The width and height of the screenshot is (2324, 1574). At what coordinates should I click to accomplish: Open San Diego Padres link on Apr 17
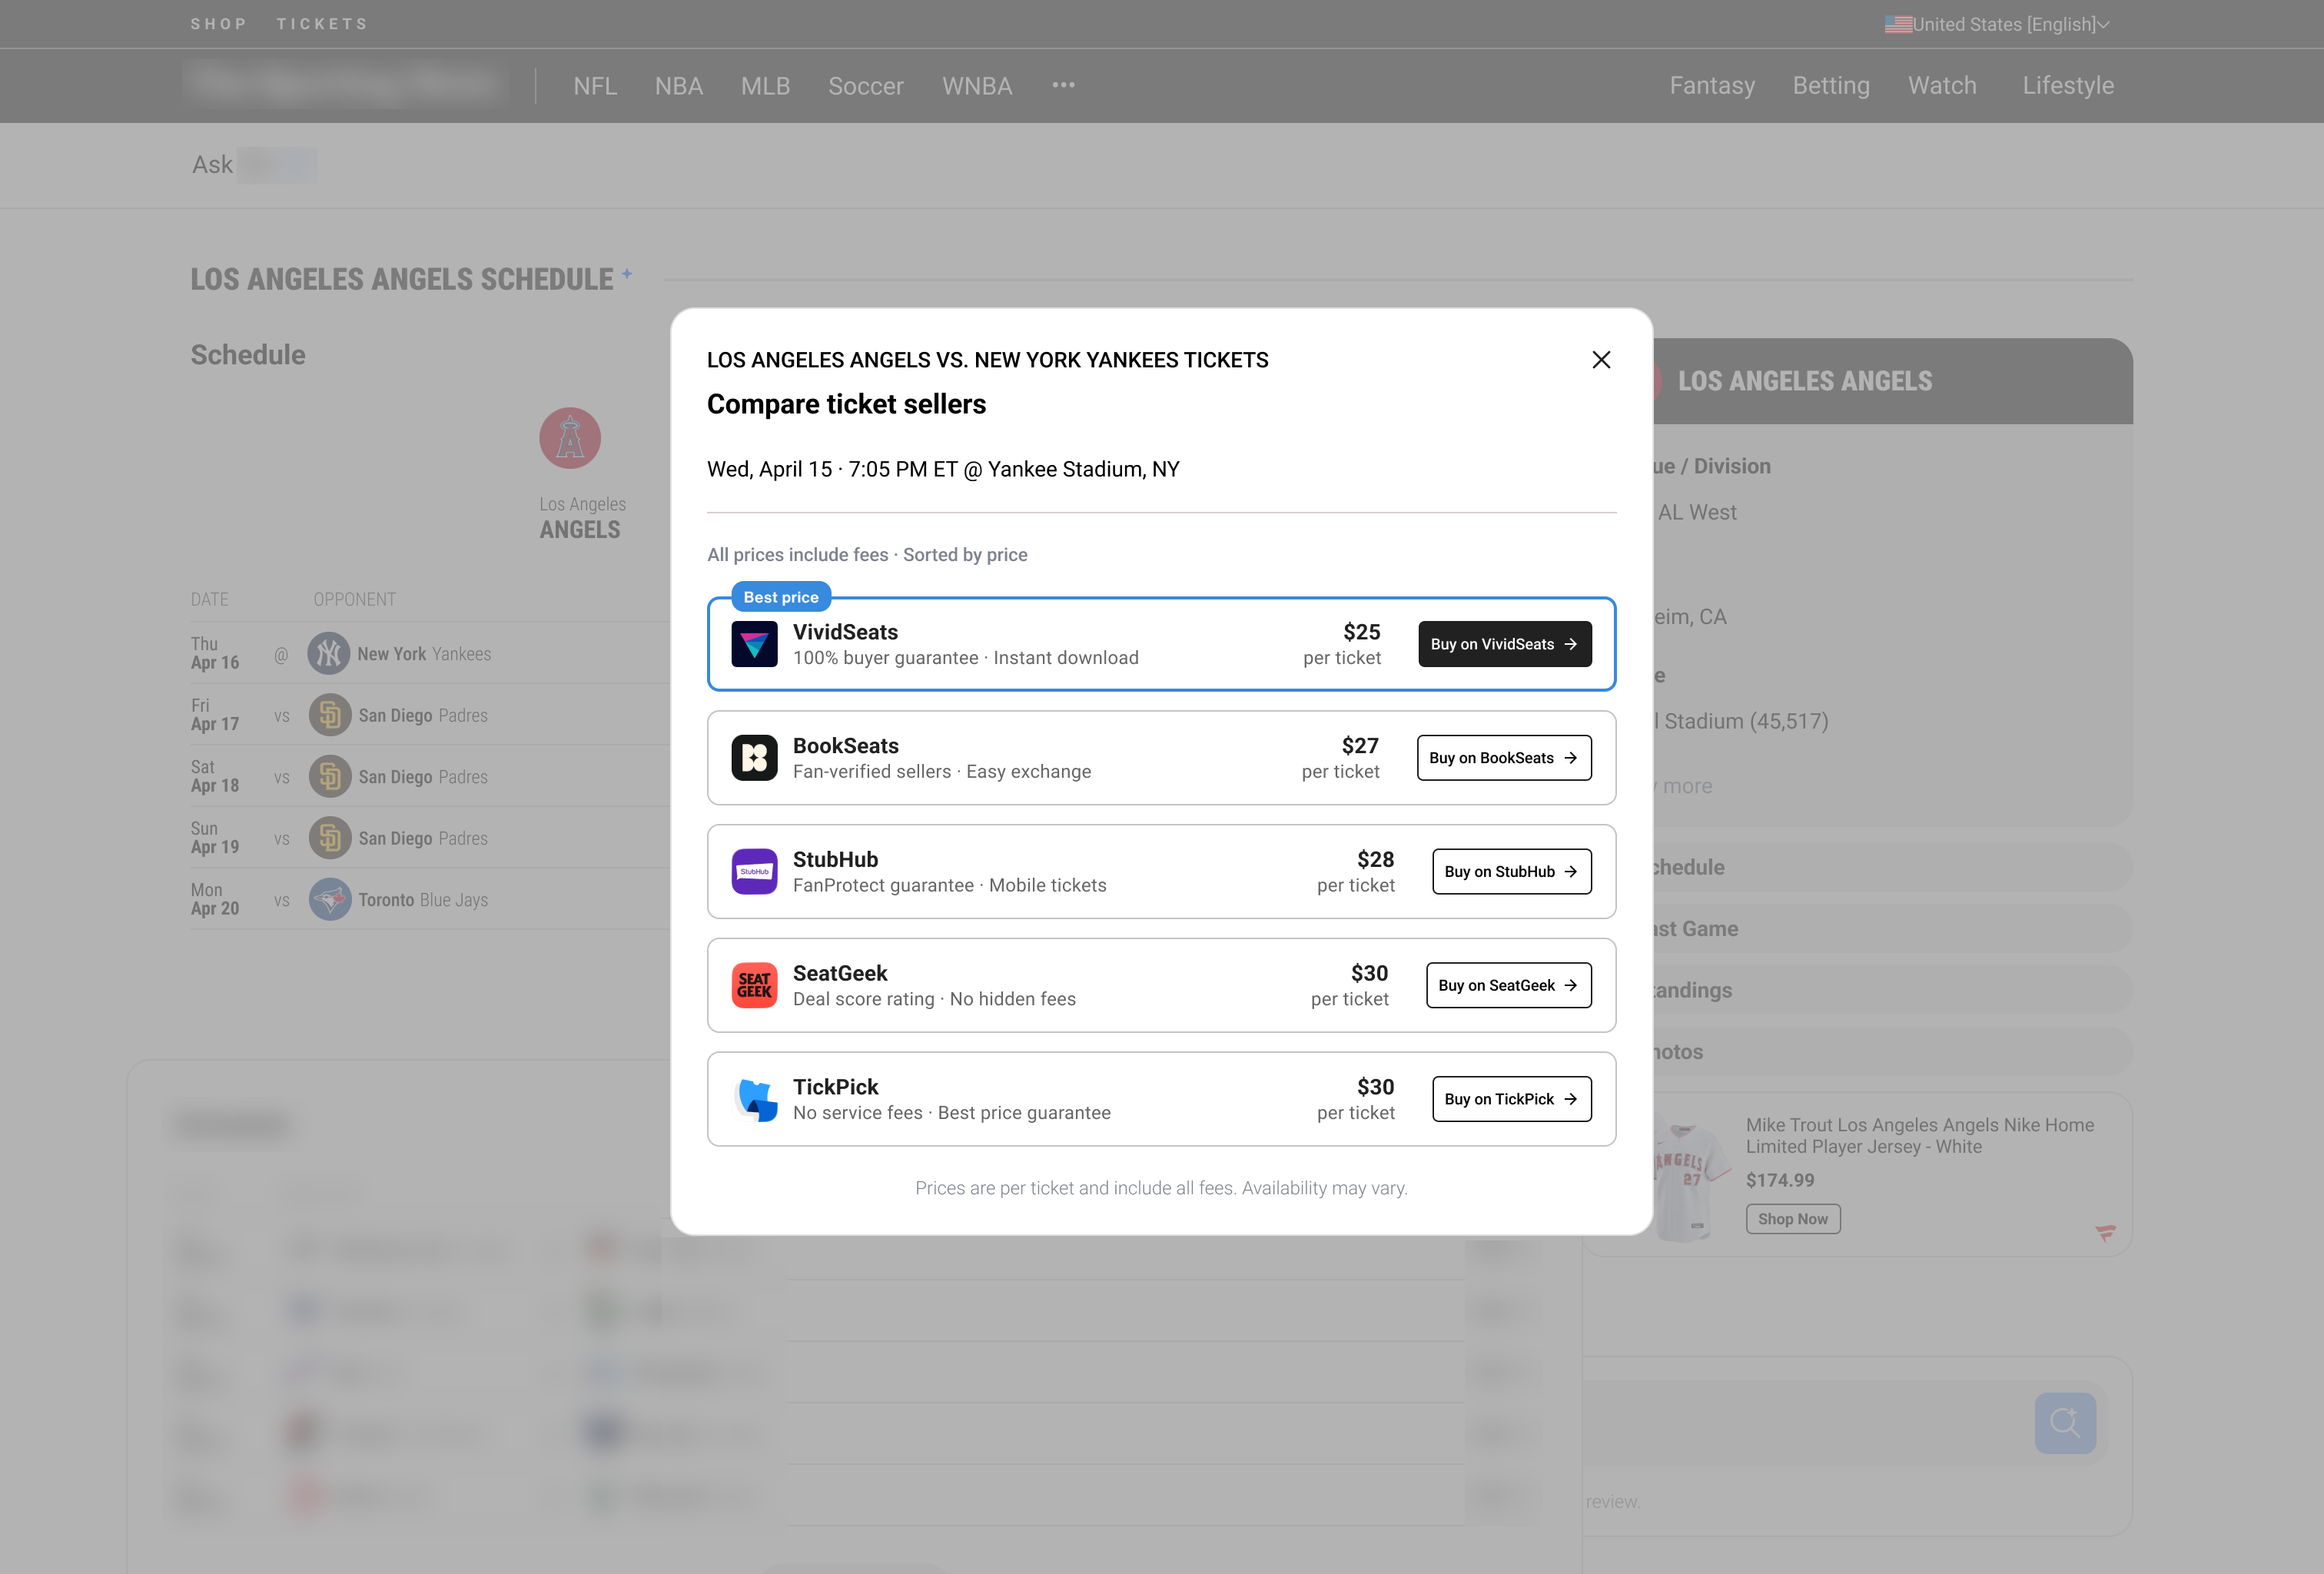[423, 716]
